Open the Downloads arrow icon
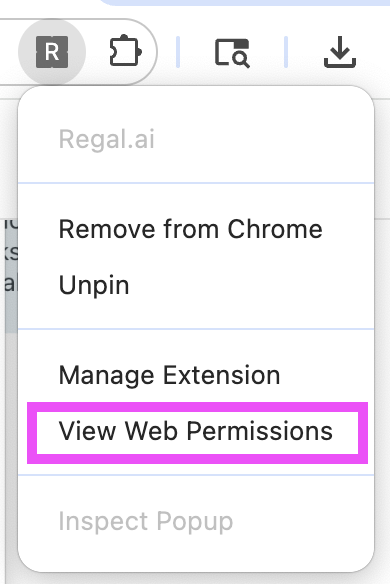 coord(340,52)
